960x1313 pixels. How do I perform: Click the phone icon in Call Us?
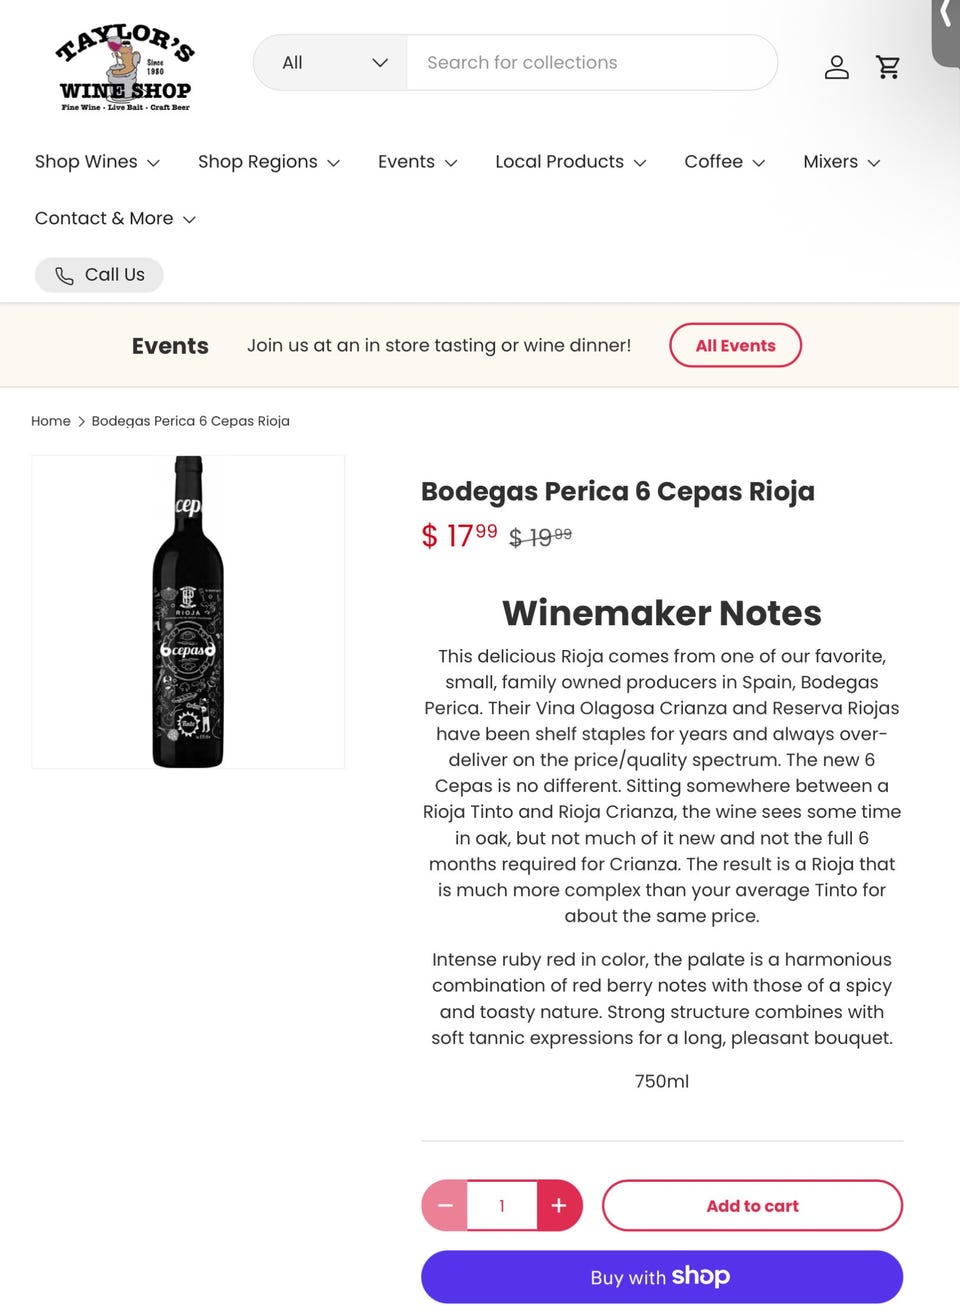pyautogui.click(x=64, y=276)
